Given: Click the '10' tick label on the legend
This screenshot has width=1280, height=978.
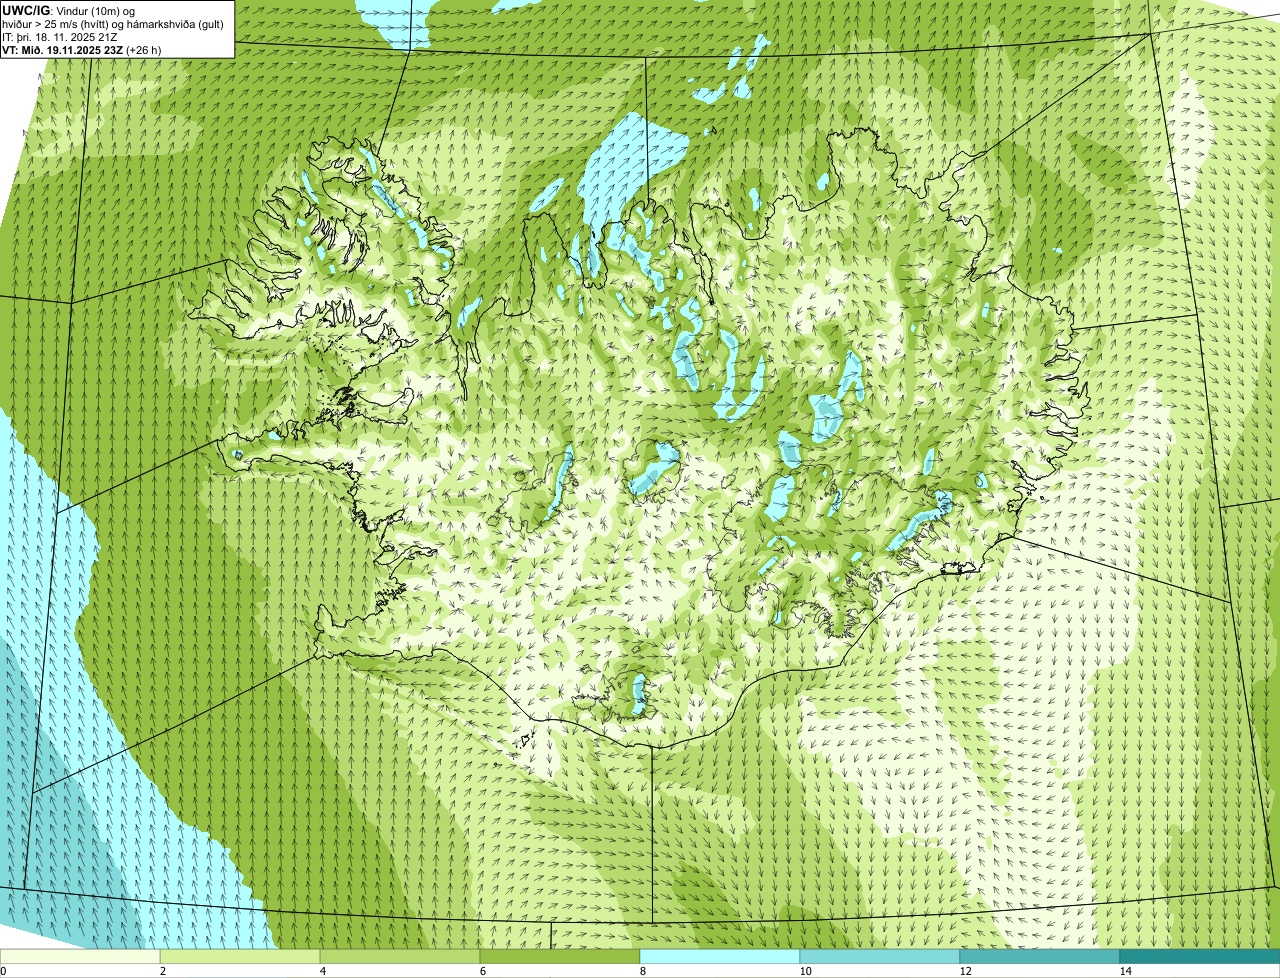Looking at the screenshot, I should coord(805,971).
